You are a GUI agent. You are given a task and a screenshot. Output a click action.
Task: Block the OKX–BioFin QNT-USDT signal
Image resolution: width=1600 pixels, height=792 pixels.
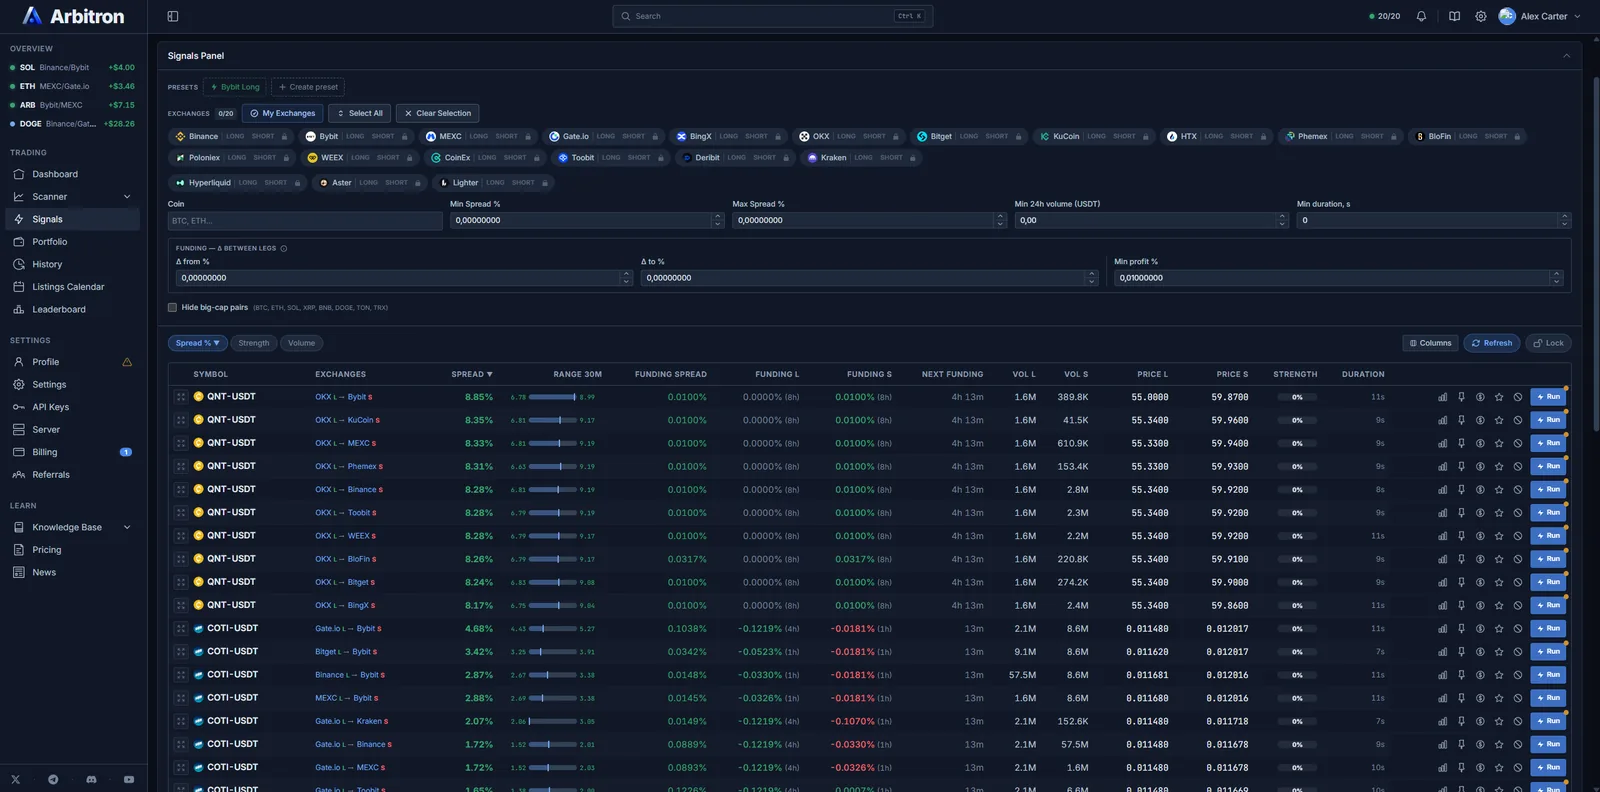tap(1518, 559)
